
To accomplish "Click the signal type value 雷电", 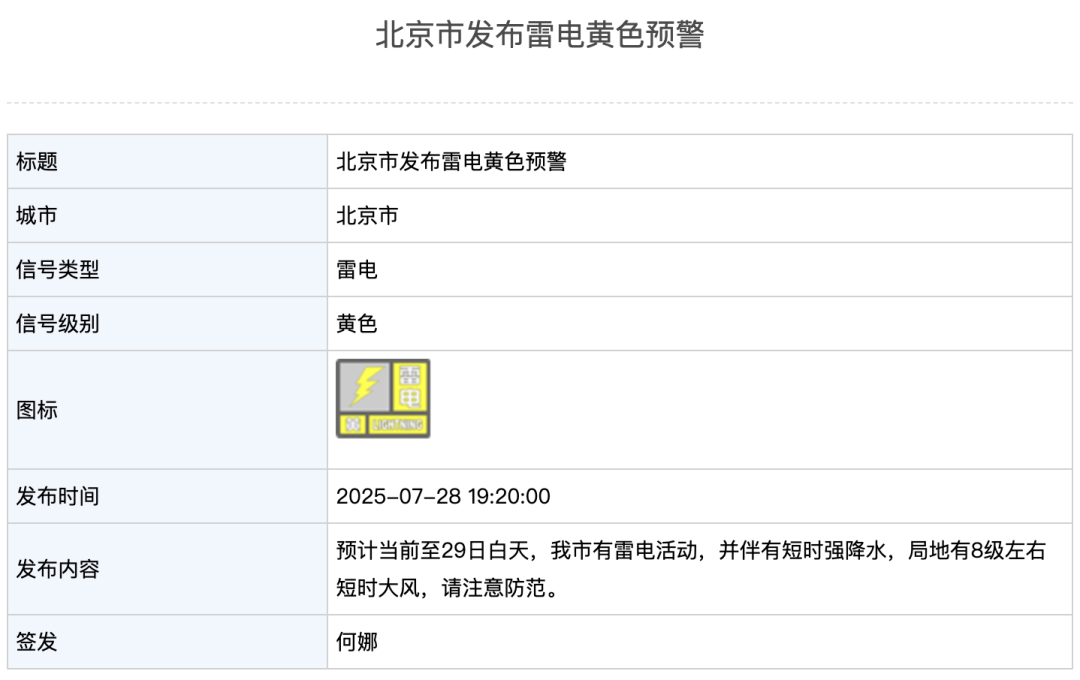I will click(357, 269).
